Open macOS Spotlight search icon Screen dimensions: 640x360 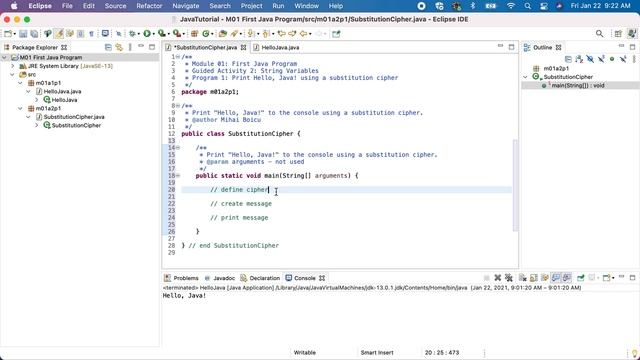527,6
